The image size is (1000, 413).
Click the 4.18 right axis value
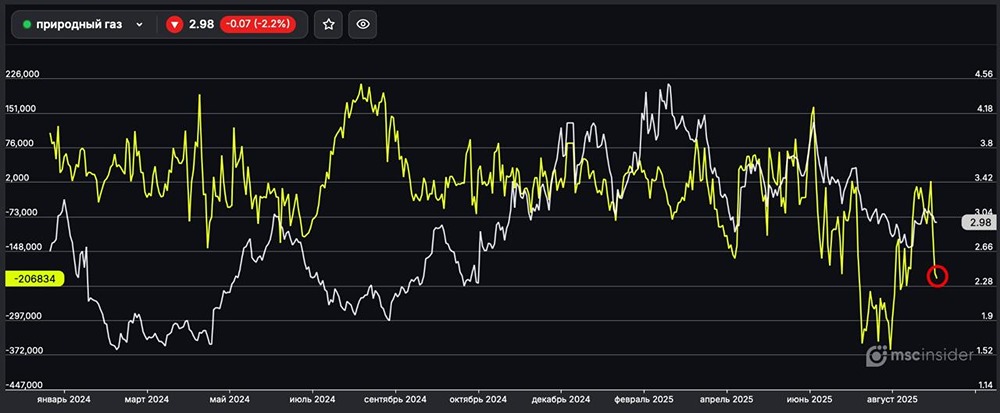pyautogui.click(x=984, y=109)
